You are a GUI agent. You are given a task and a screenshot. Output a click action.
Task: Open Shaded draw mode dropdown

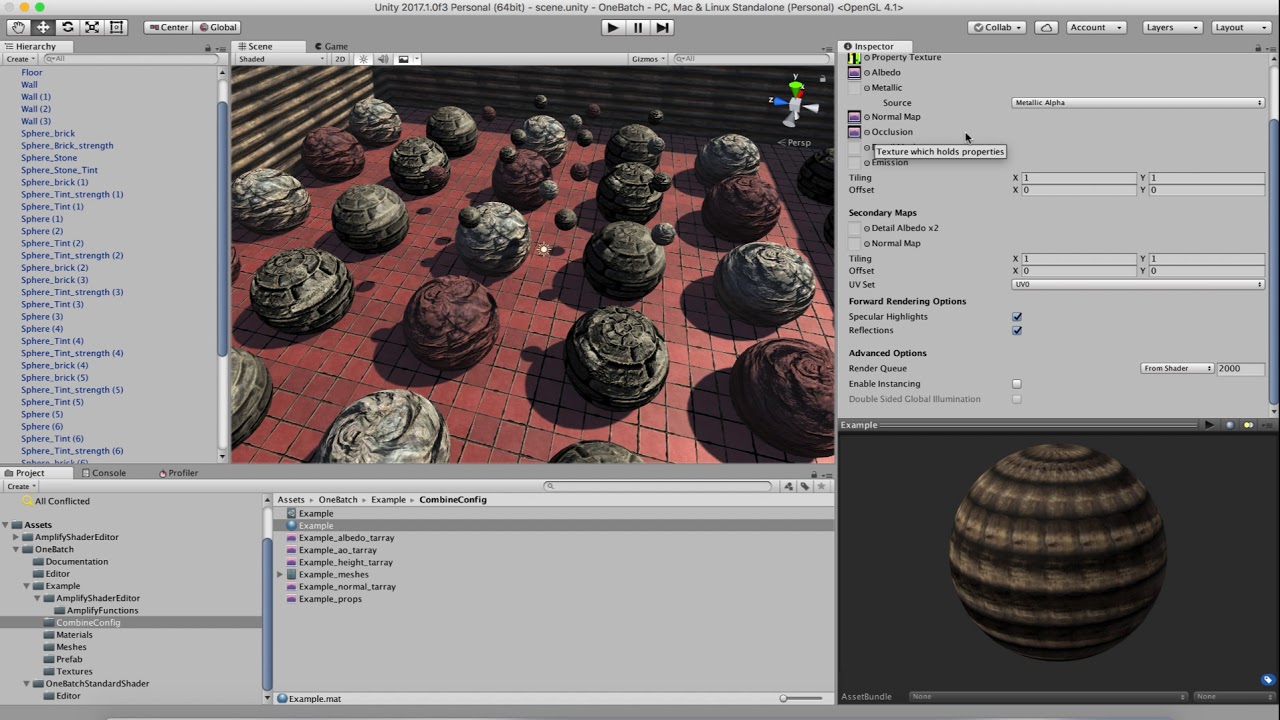click(281, 59)
